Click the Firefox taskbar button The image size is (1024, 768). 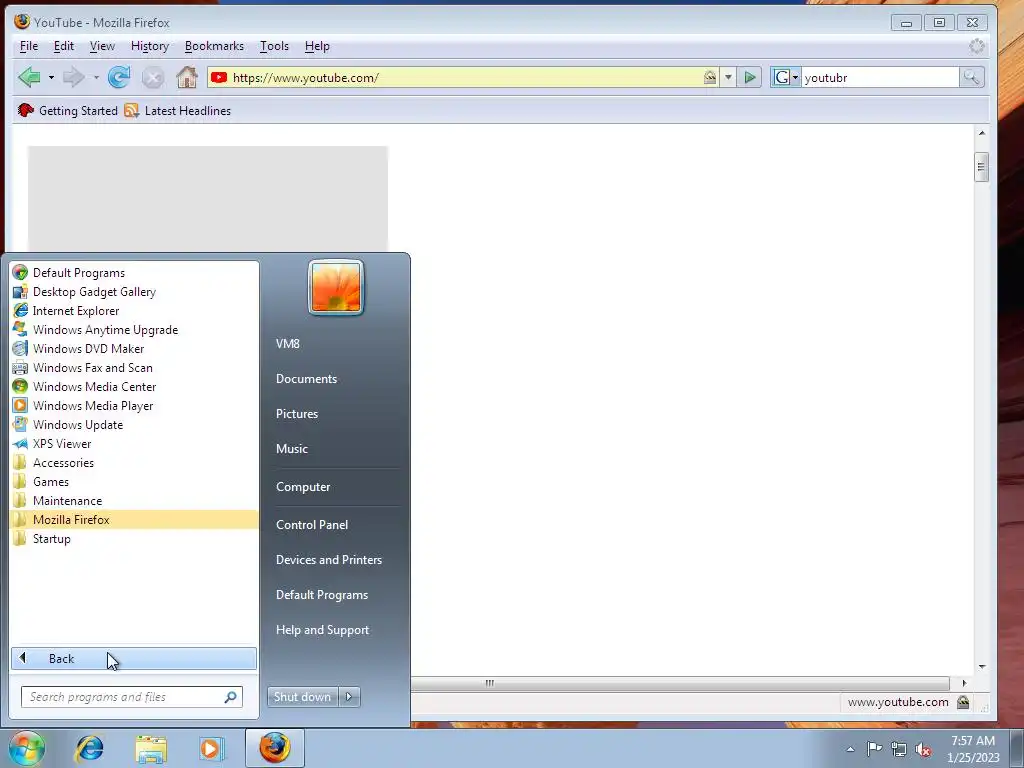pyautogui.click(x=275, y=748)
